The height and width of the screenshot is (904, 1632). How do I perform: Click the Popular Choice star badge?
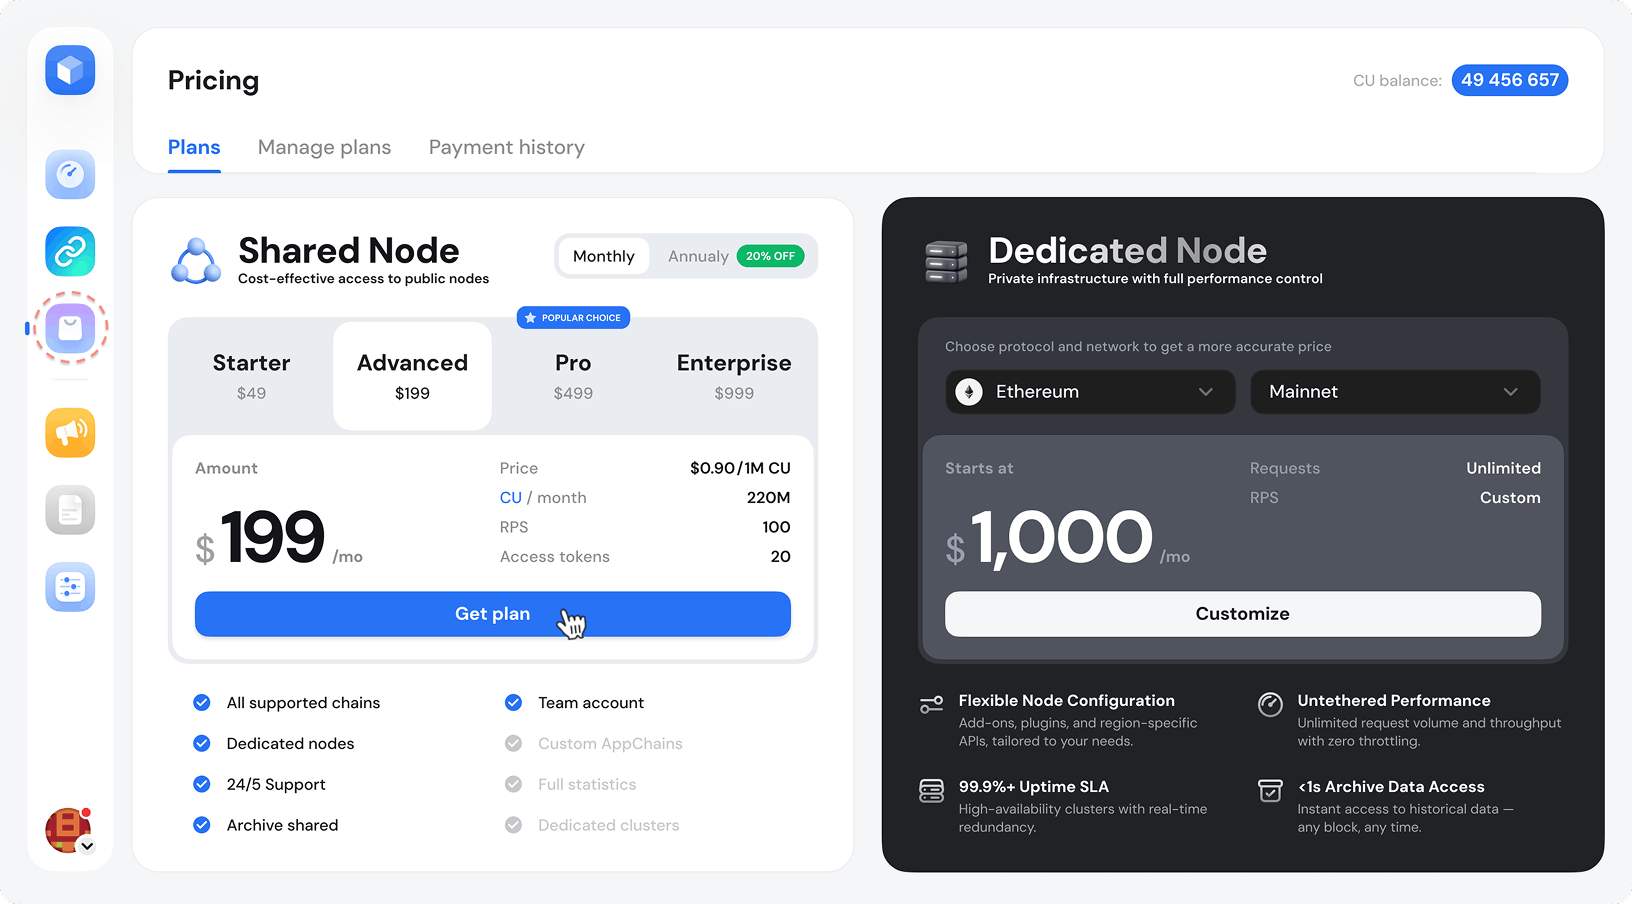tap(573, 318)
